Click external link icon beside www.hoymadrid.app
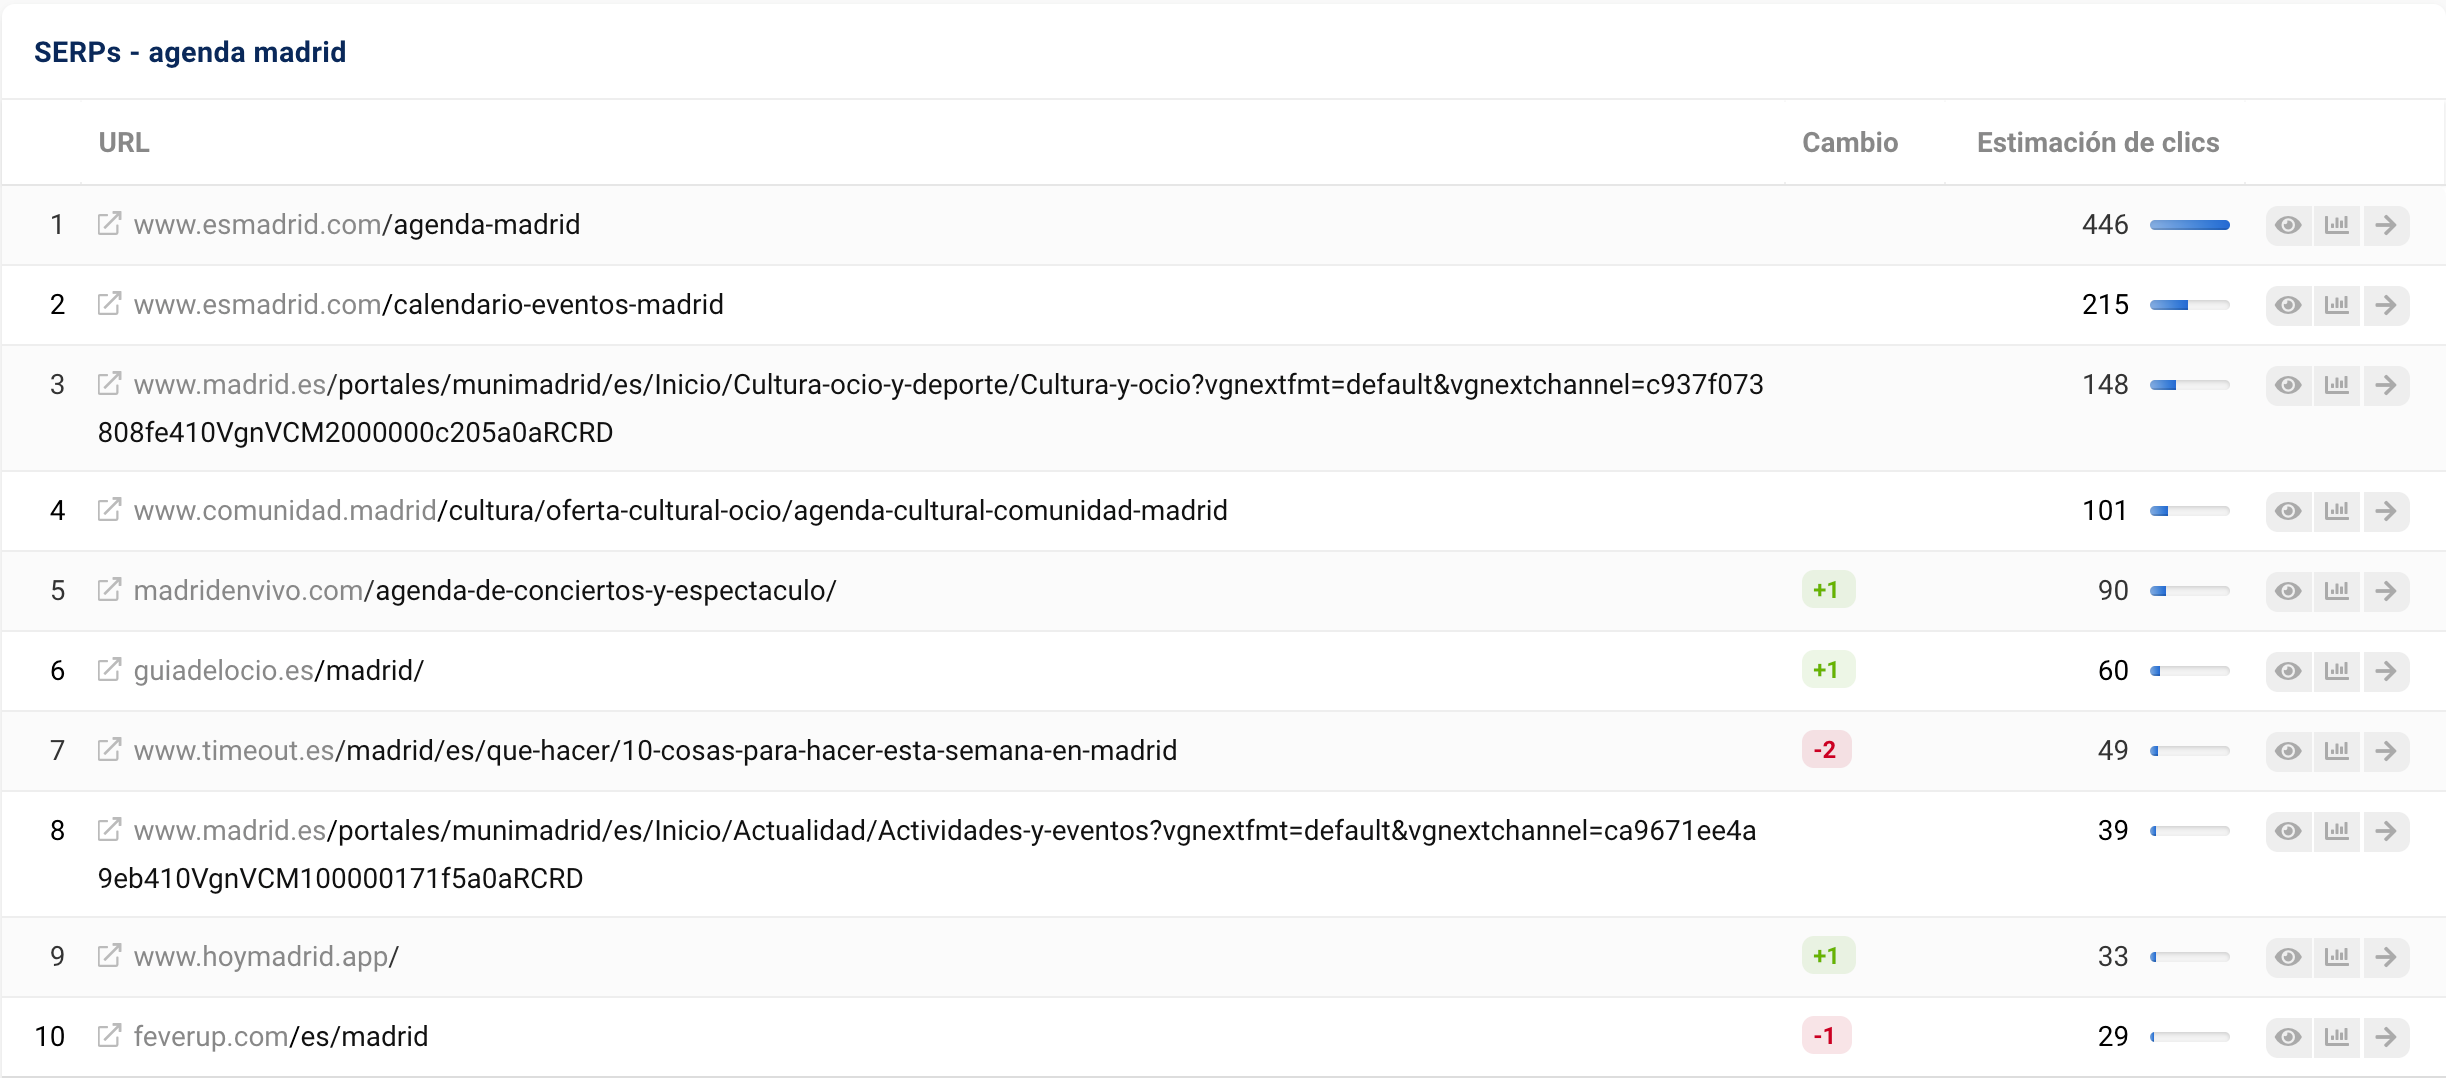Image resolution: width=2446 pixels, height=1078 pixels. click(109, 956)
